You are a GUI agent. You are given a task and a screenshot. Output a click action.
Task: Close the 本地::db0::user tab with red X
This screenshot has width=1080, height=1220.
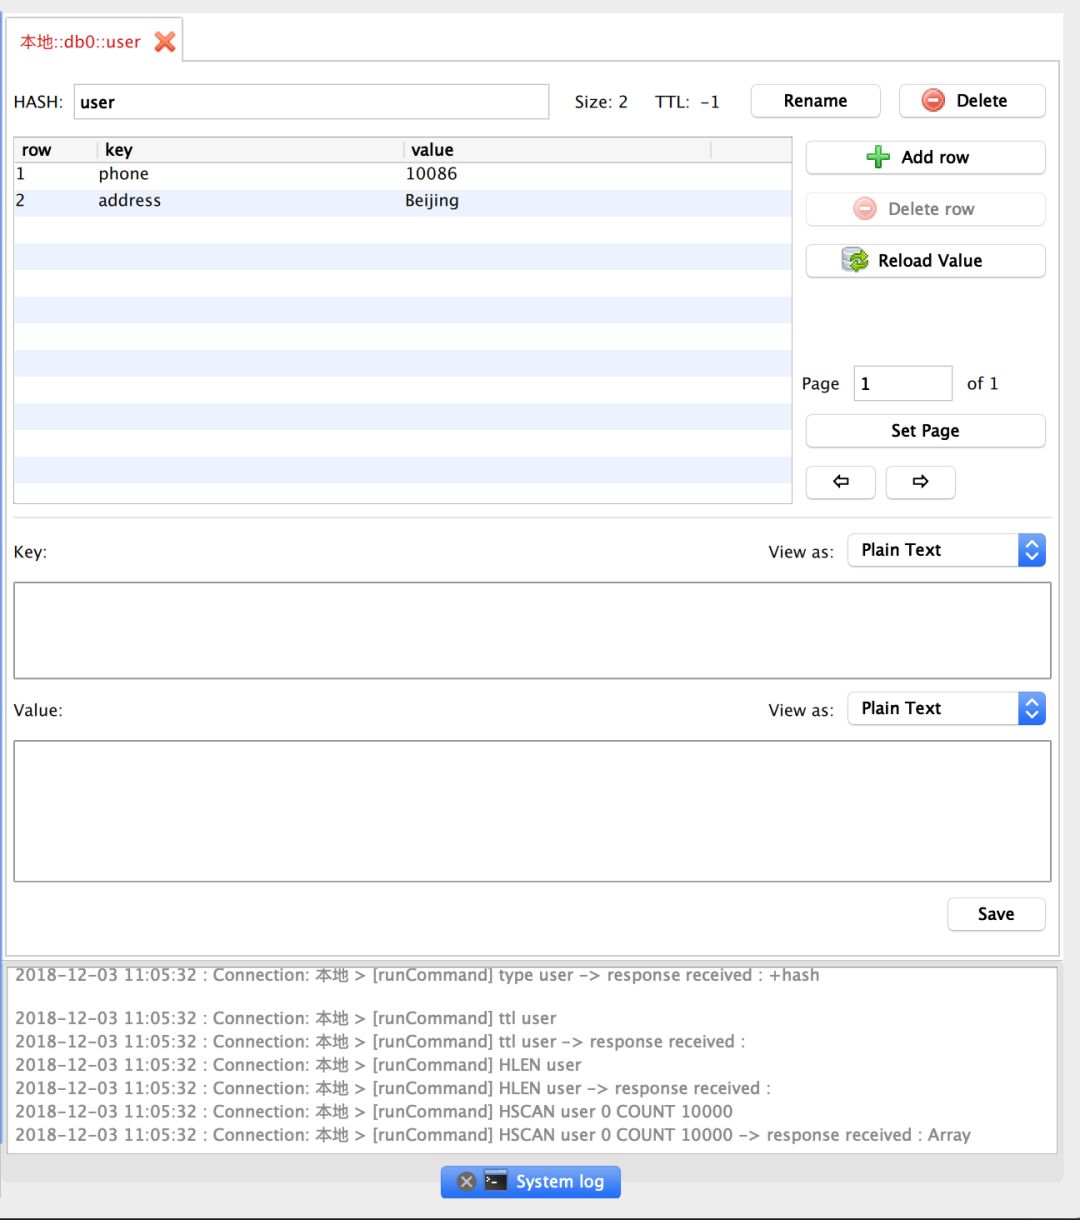point(165,42)
